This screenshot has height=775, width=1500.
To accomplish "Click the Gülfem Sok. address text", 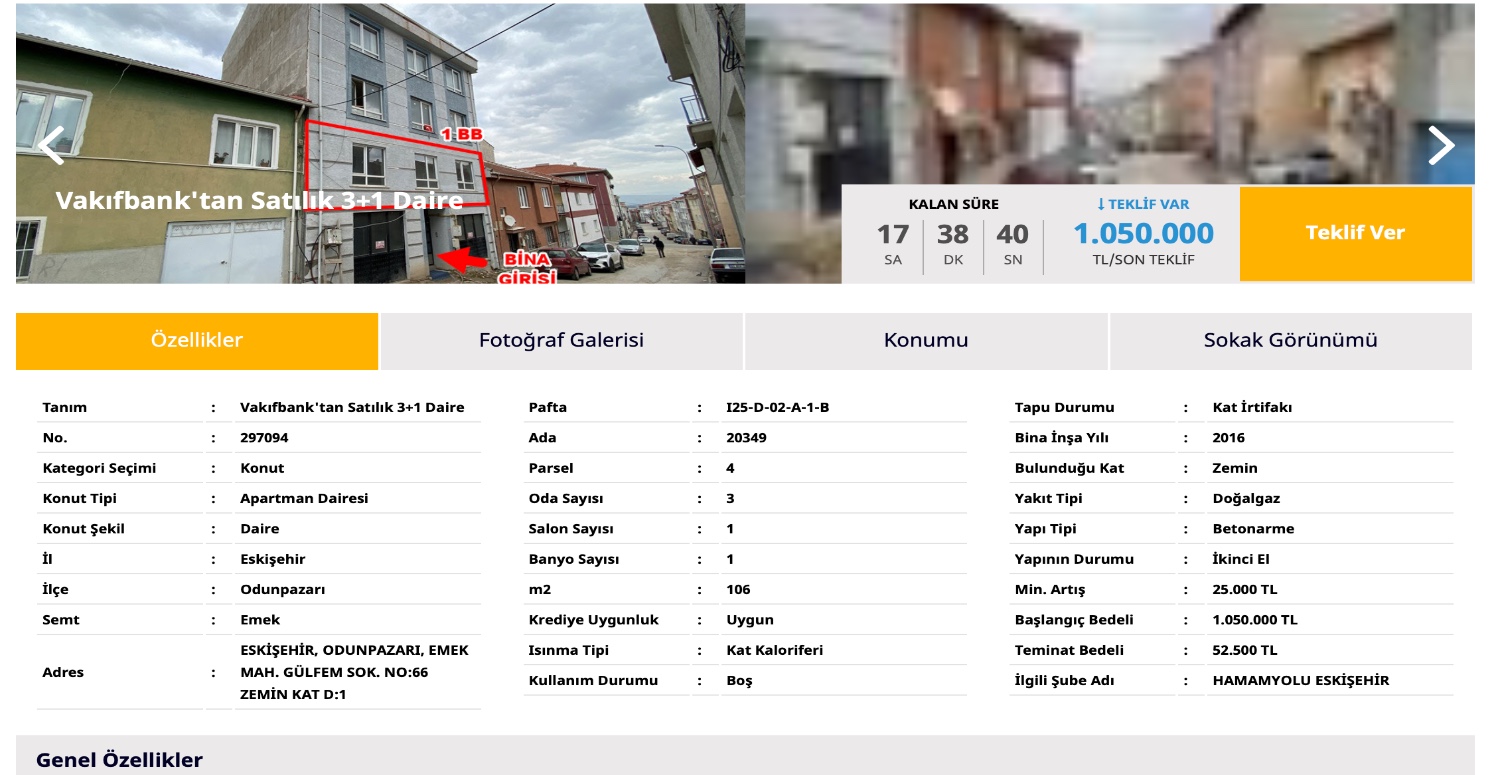I will click(x=354, y=672).
